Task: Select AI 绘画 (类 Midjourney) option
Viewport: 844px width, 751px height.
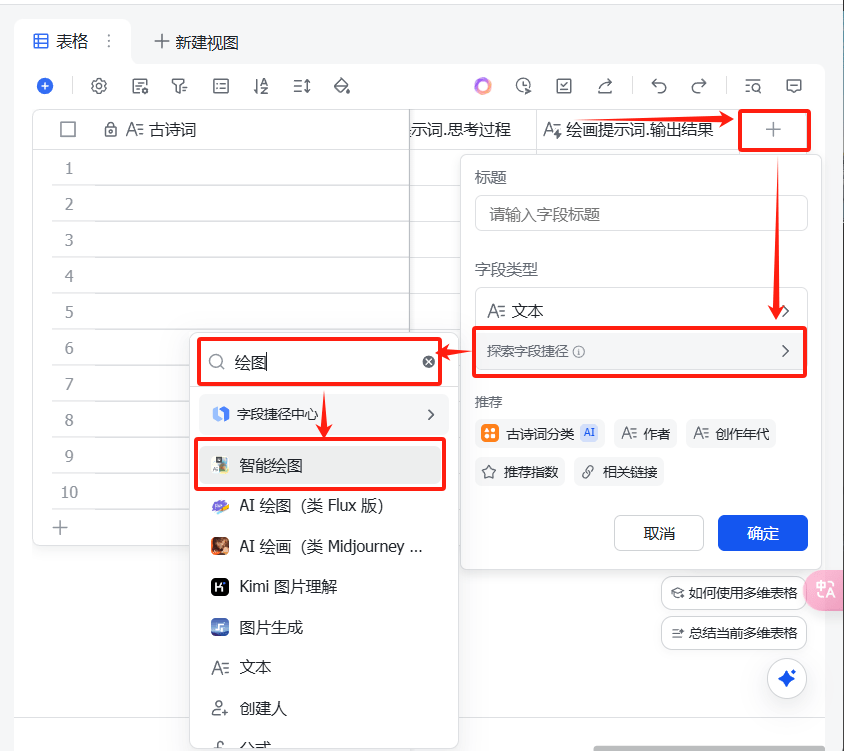Action: click(323, 546)
